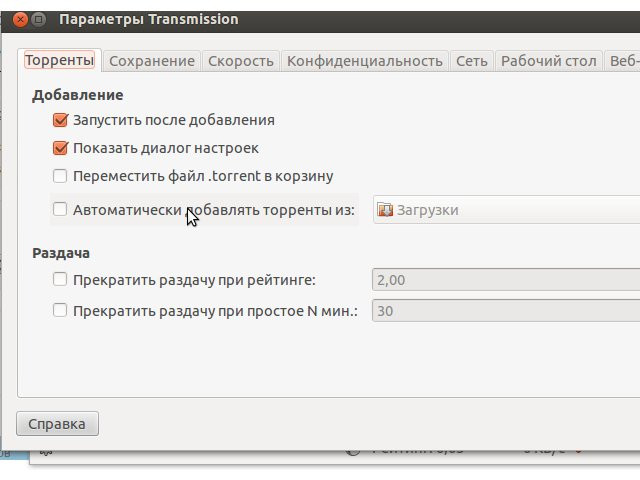Close the Параметры Transmission window
The width and height of the screenshot is (640, 480).
click(x=20, y=19)
